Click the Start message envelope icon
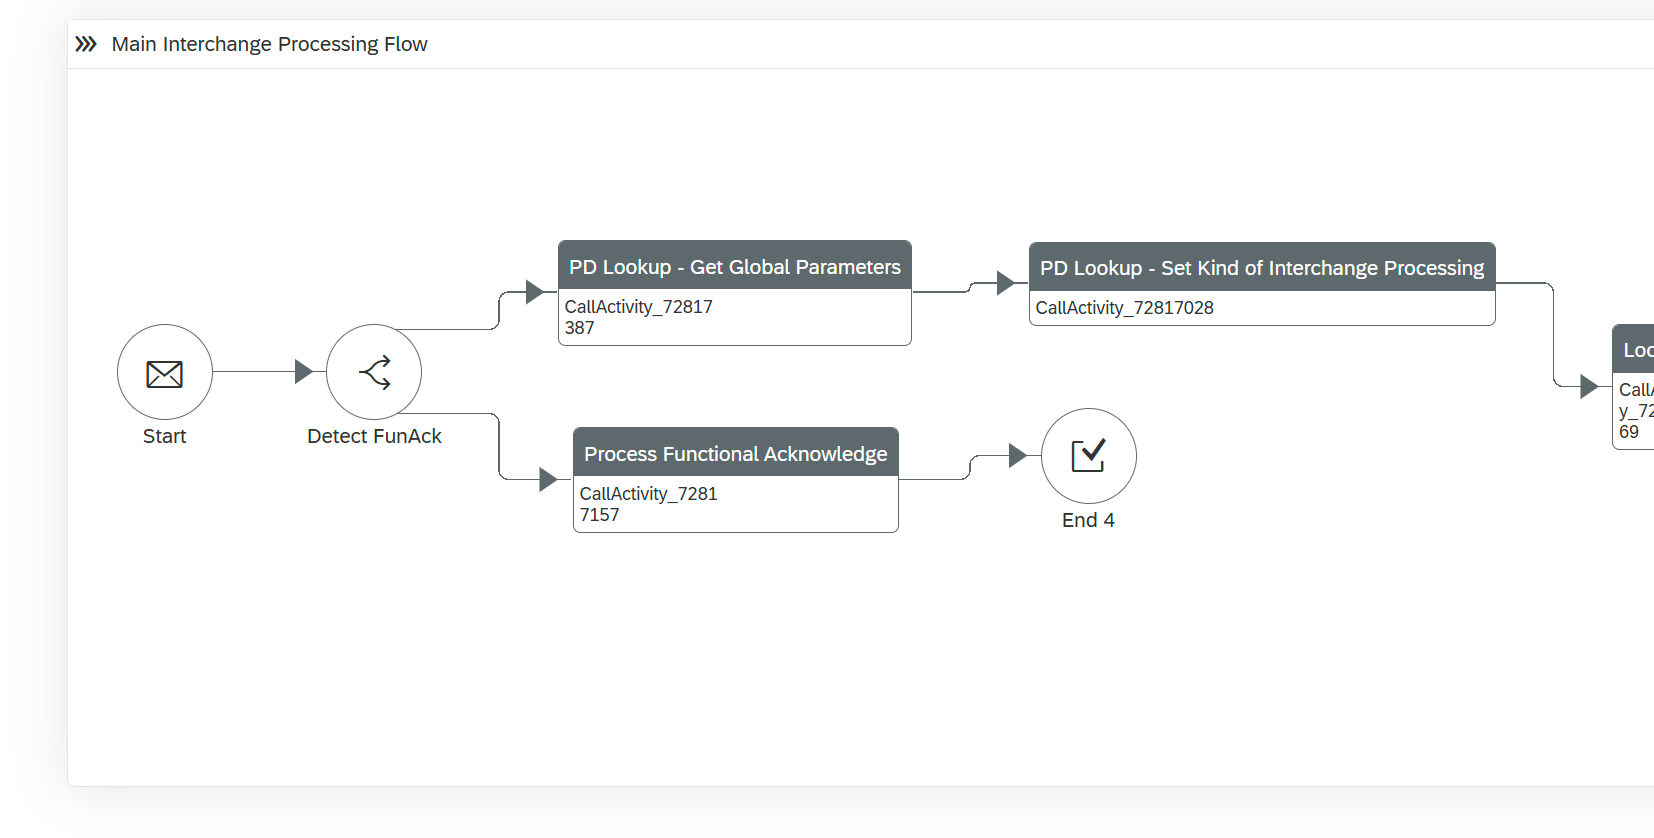This screenshot has height=838, width=1654. pyautogui.click(x=165, y=373)
